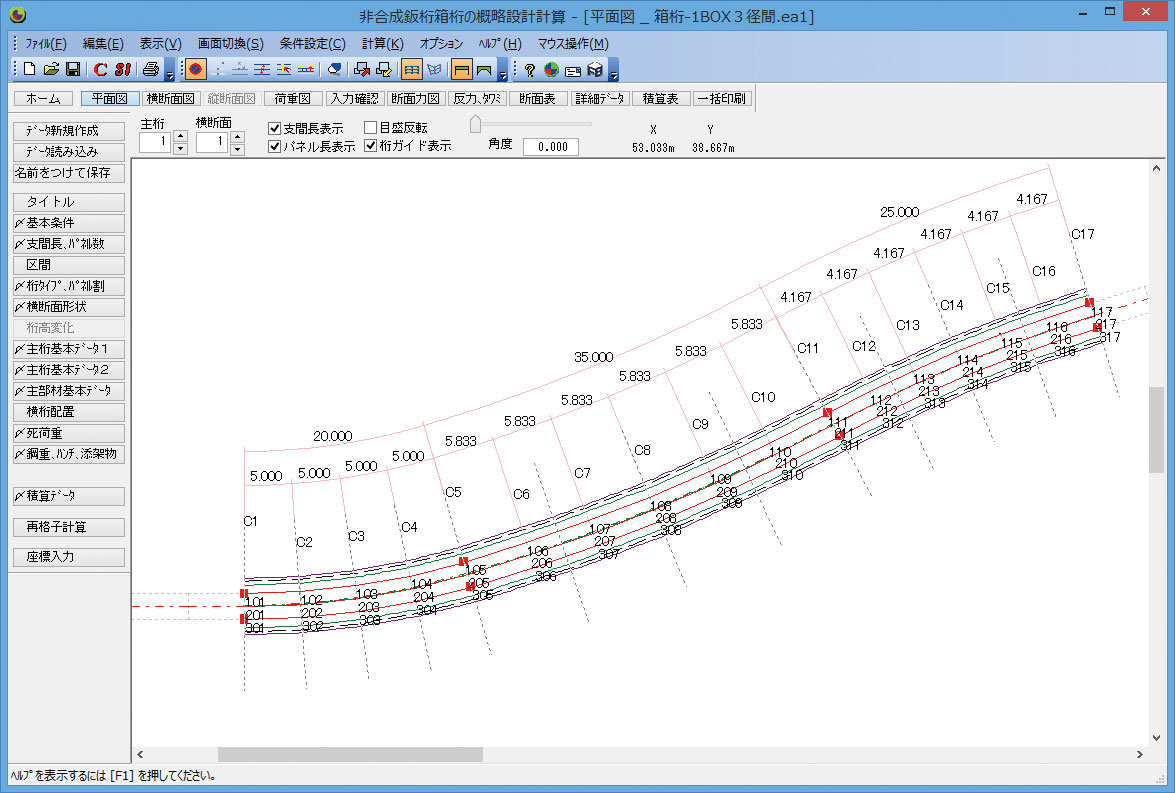Uncheck the 支間長表示 checkbox
The width and height of the screenshot is (1175, 793).
click(275, 128)
